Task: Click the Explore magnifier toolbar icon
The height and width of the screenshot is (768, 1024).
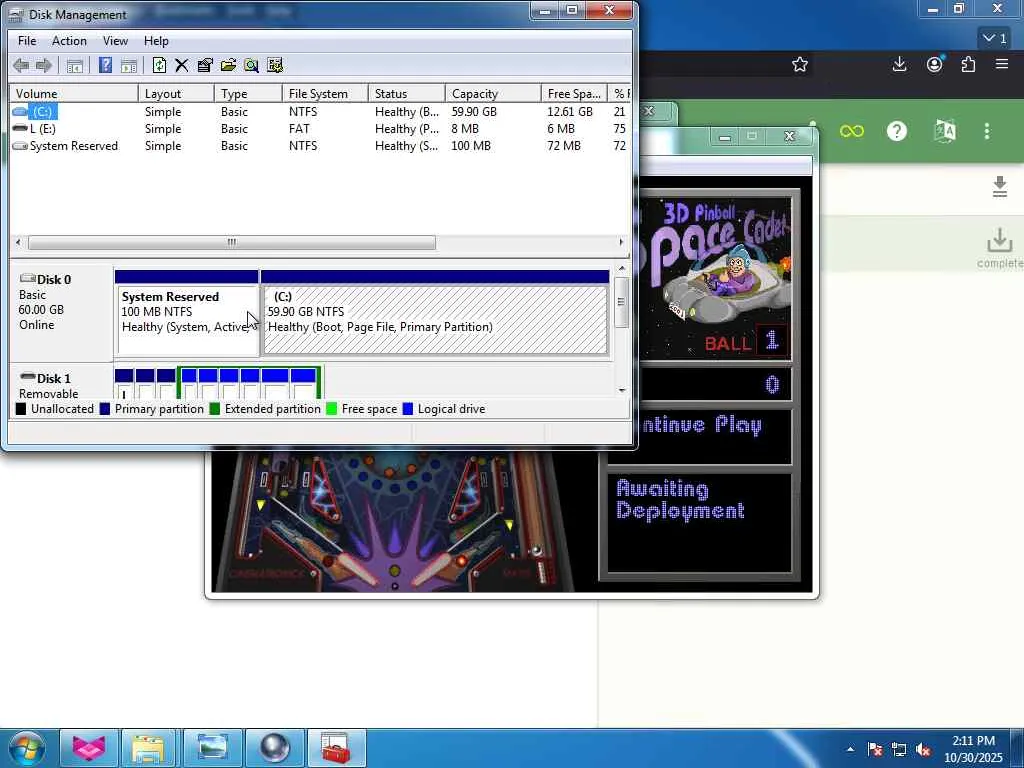Action: (251, 65)
